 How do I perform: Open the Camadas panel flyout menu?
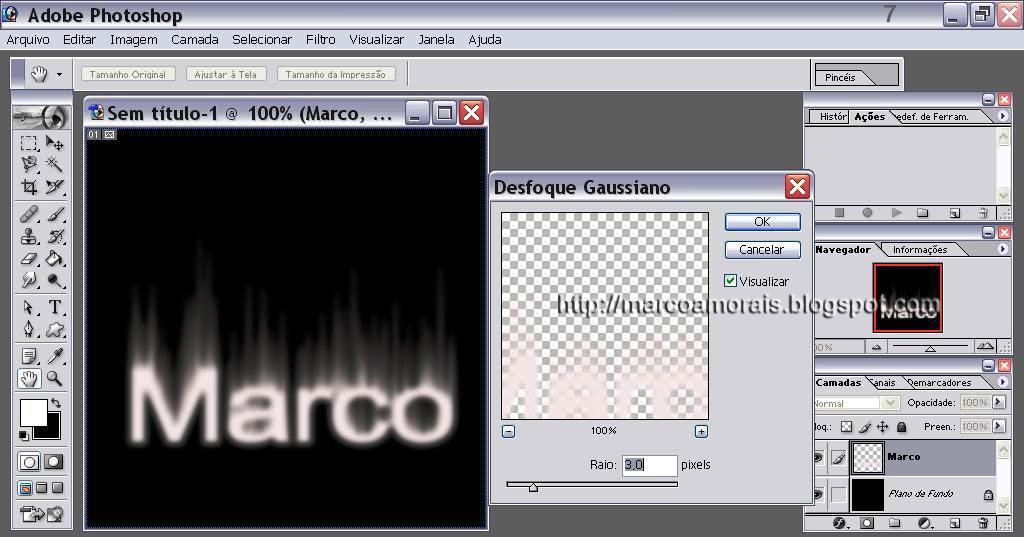(x=1002, y=382)
